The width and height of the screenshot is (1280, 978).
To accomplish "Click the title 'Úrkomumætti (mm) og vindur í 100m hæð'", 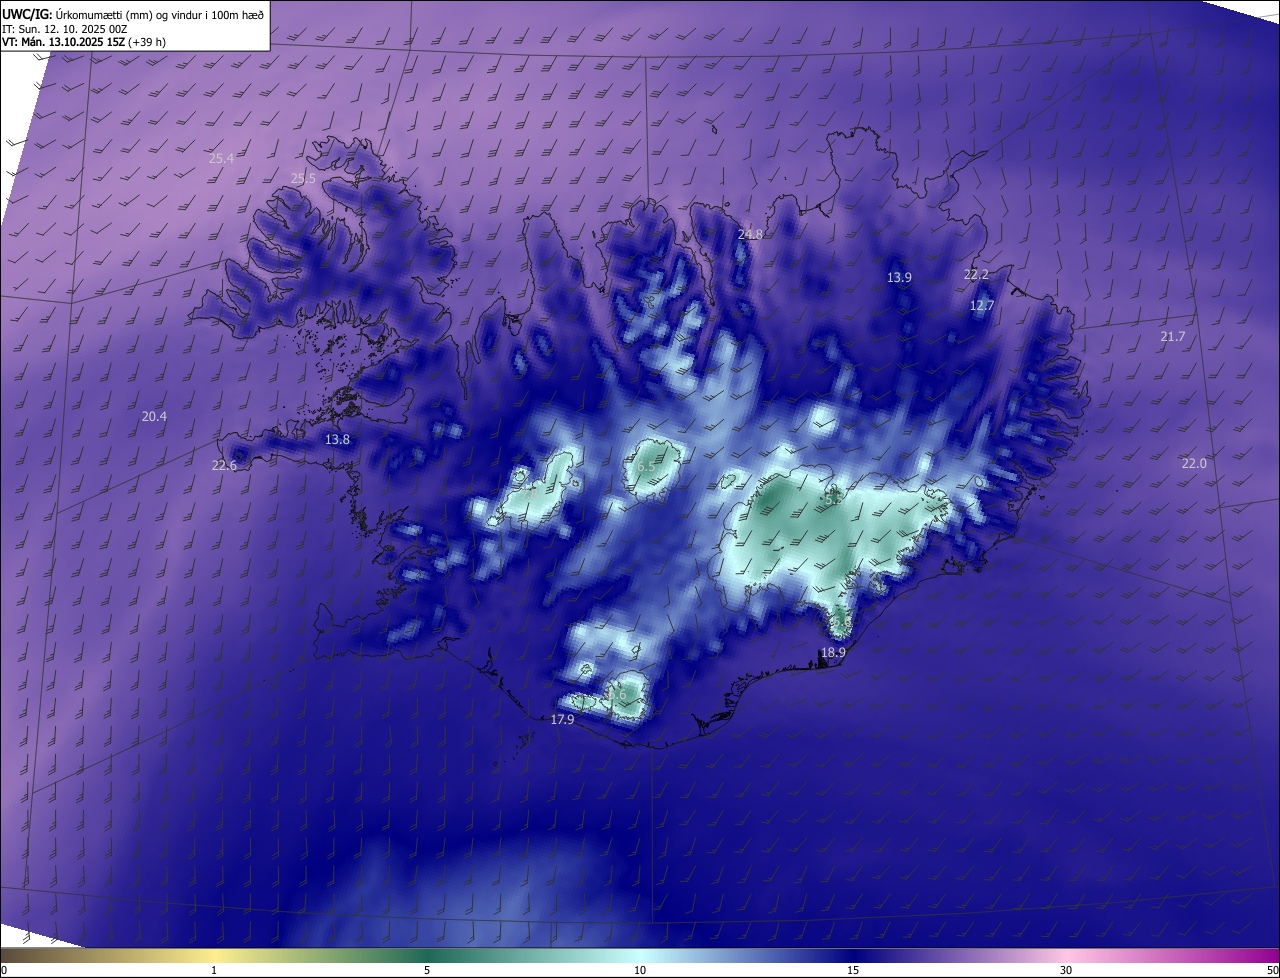I will click(x=160, y=14).
